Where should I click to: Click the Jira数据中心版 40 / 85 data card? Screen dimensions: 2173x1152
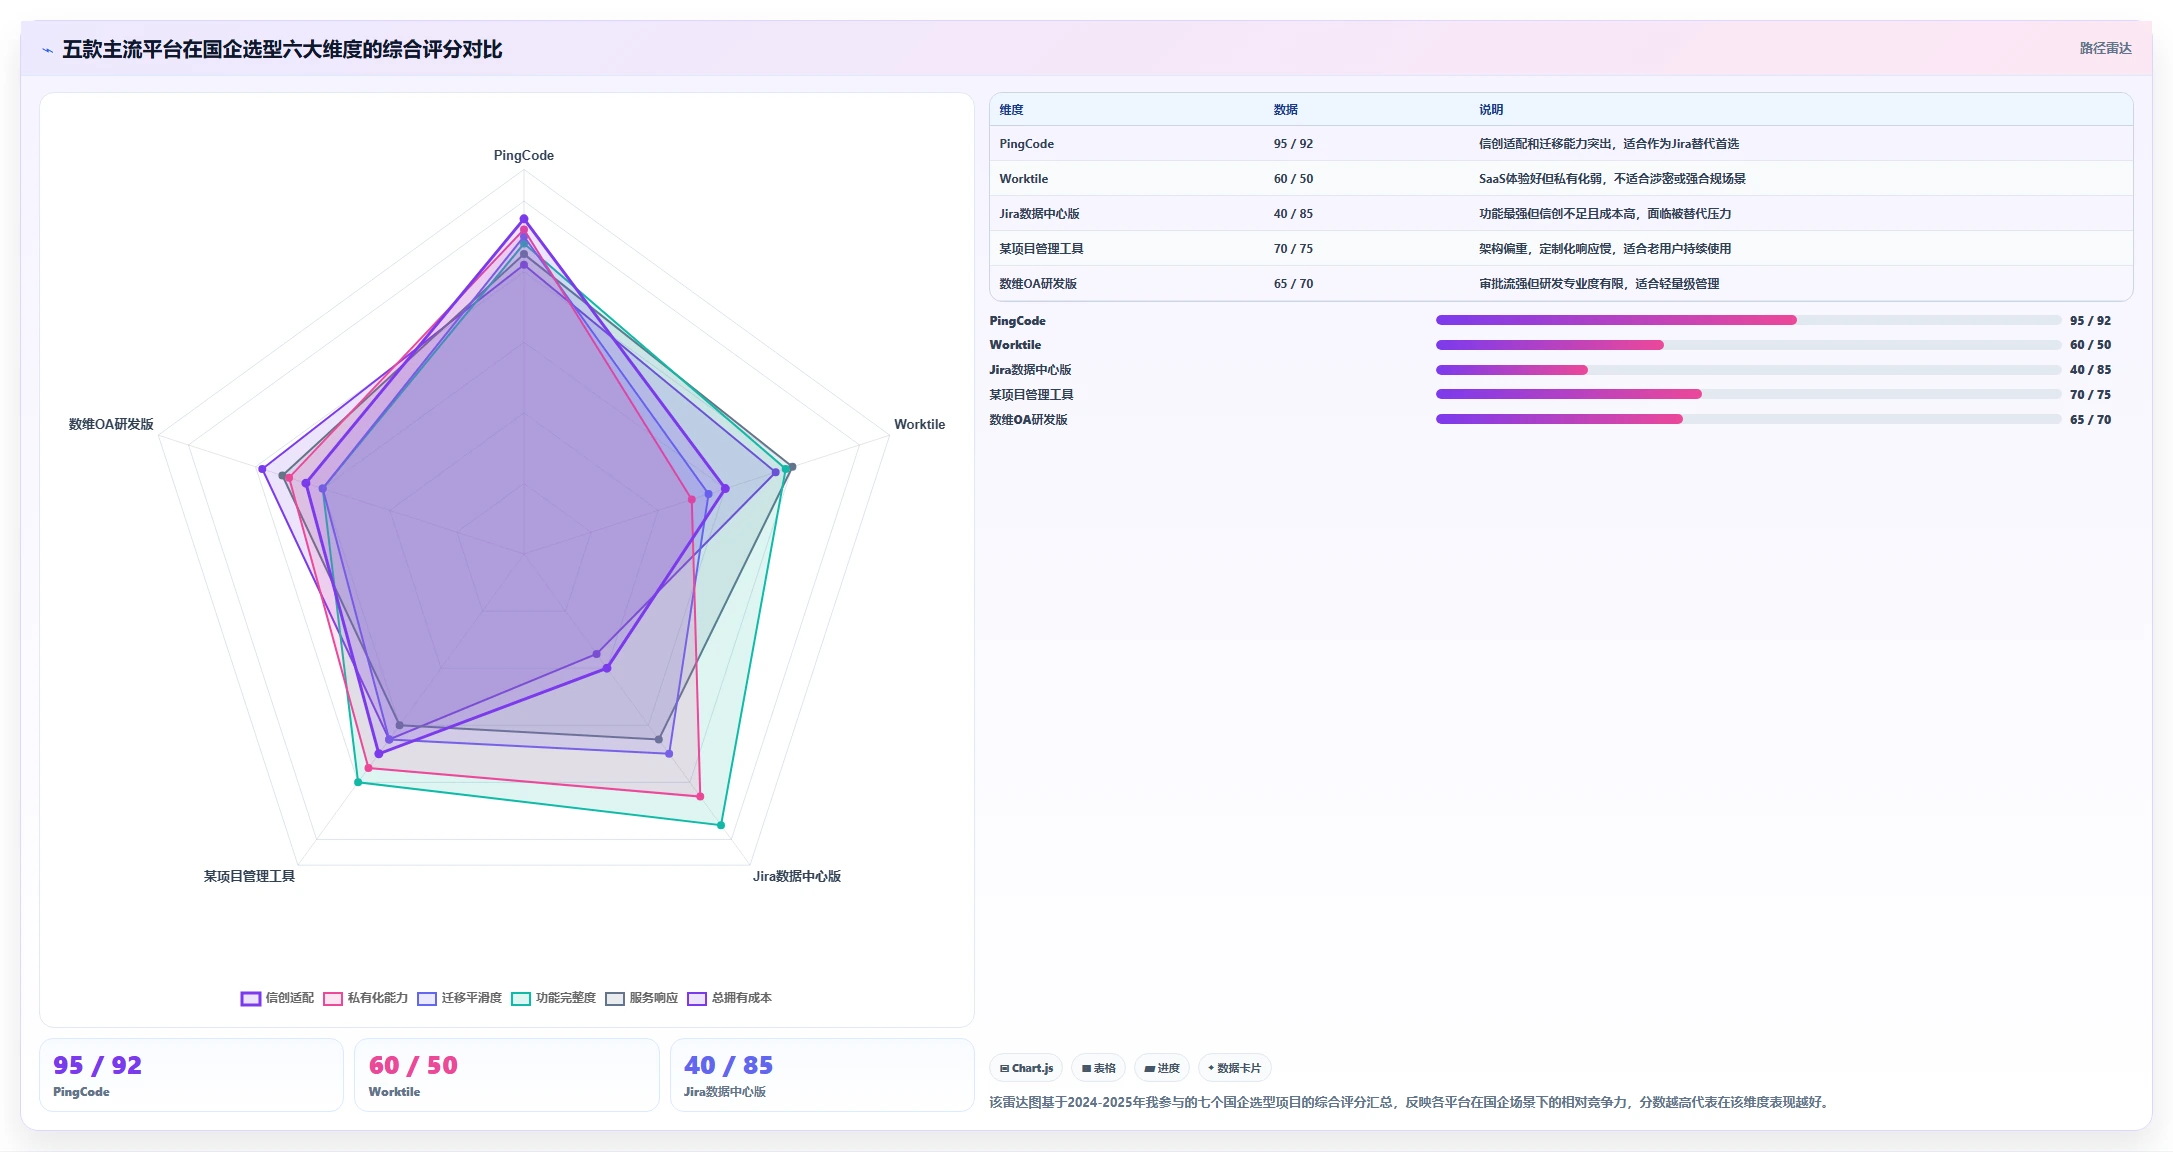pos(822,1075)
